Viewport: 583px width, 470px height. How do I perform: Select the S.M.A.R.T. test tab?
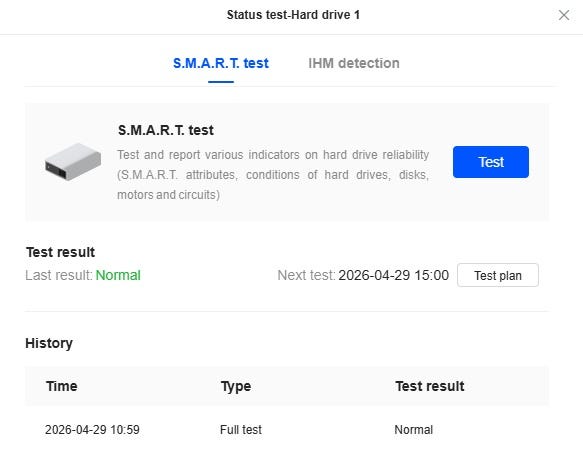coord(221,63)
